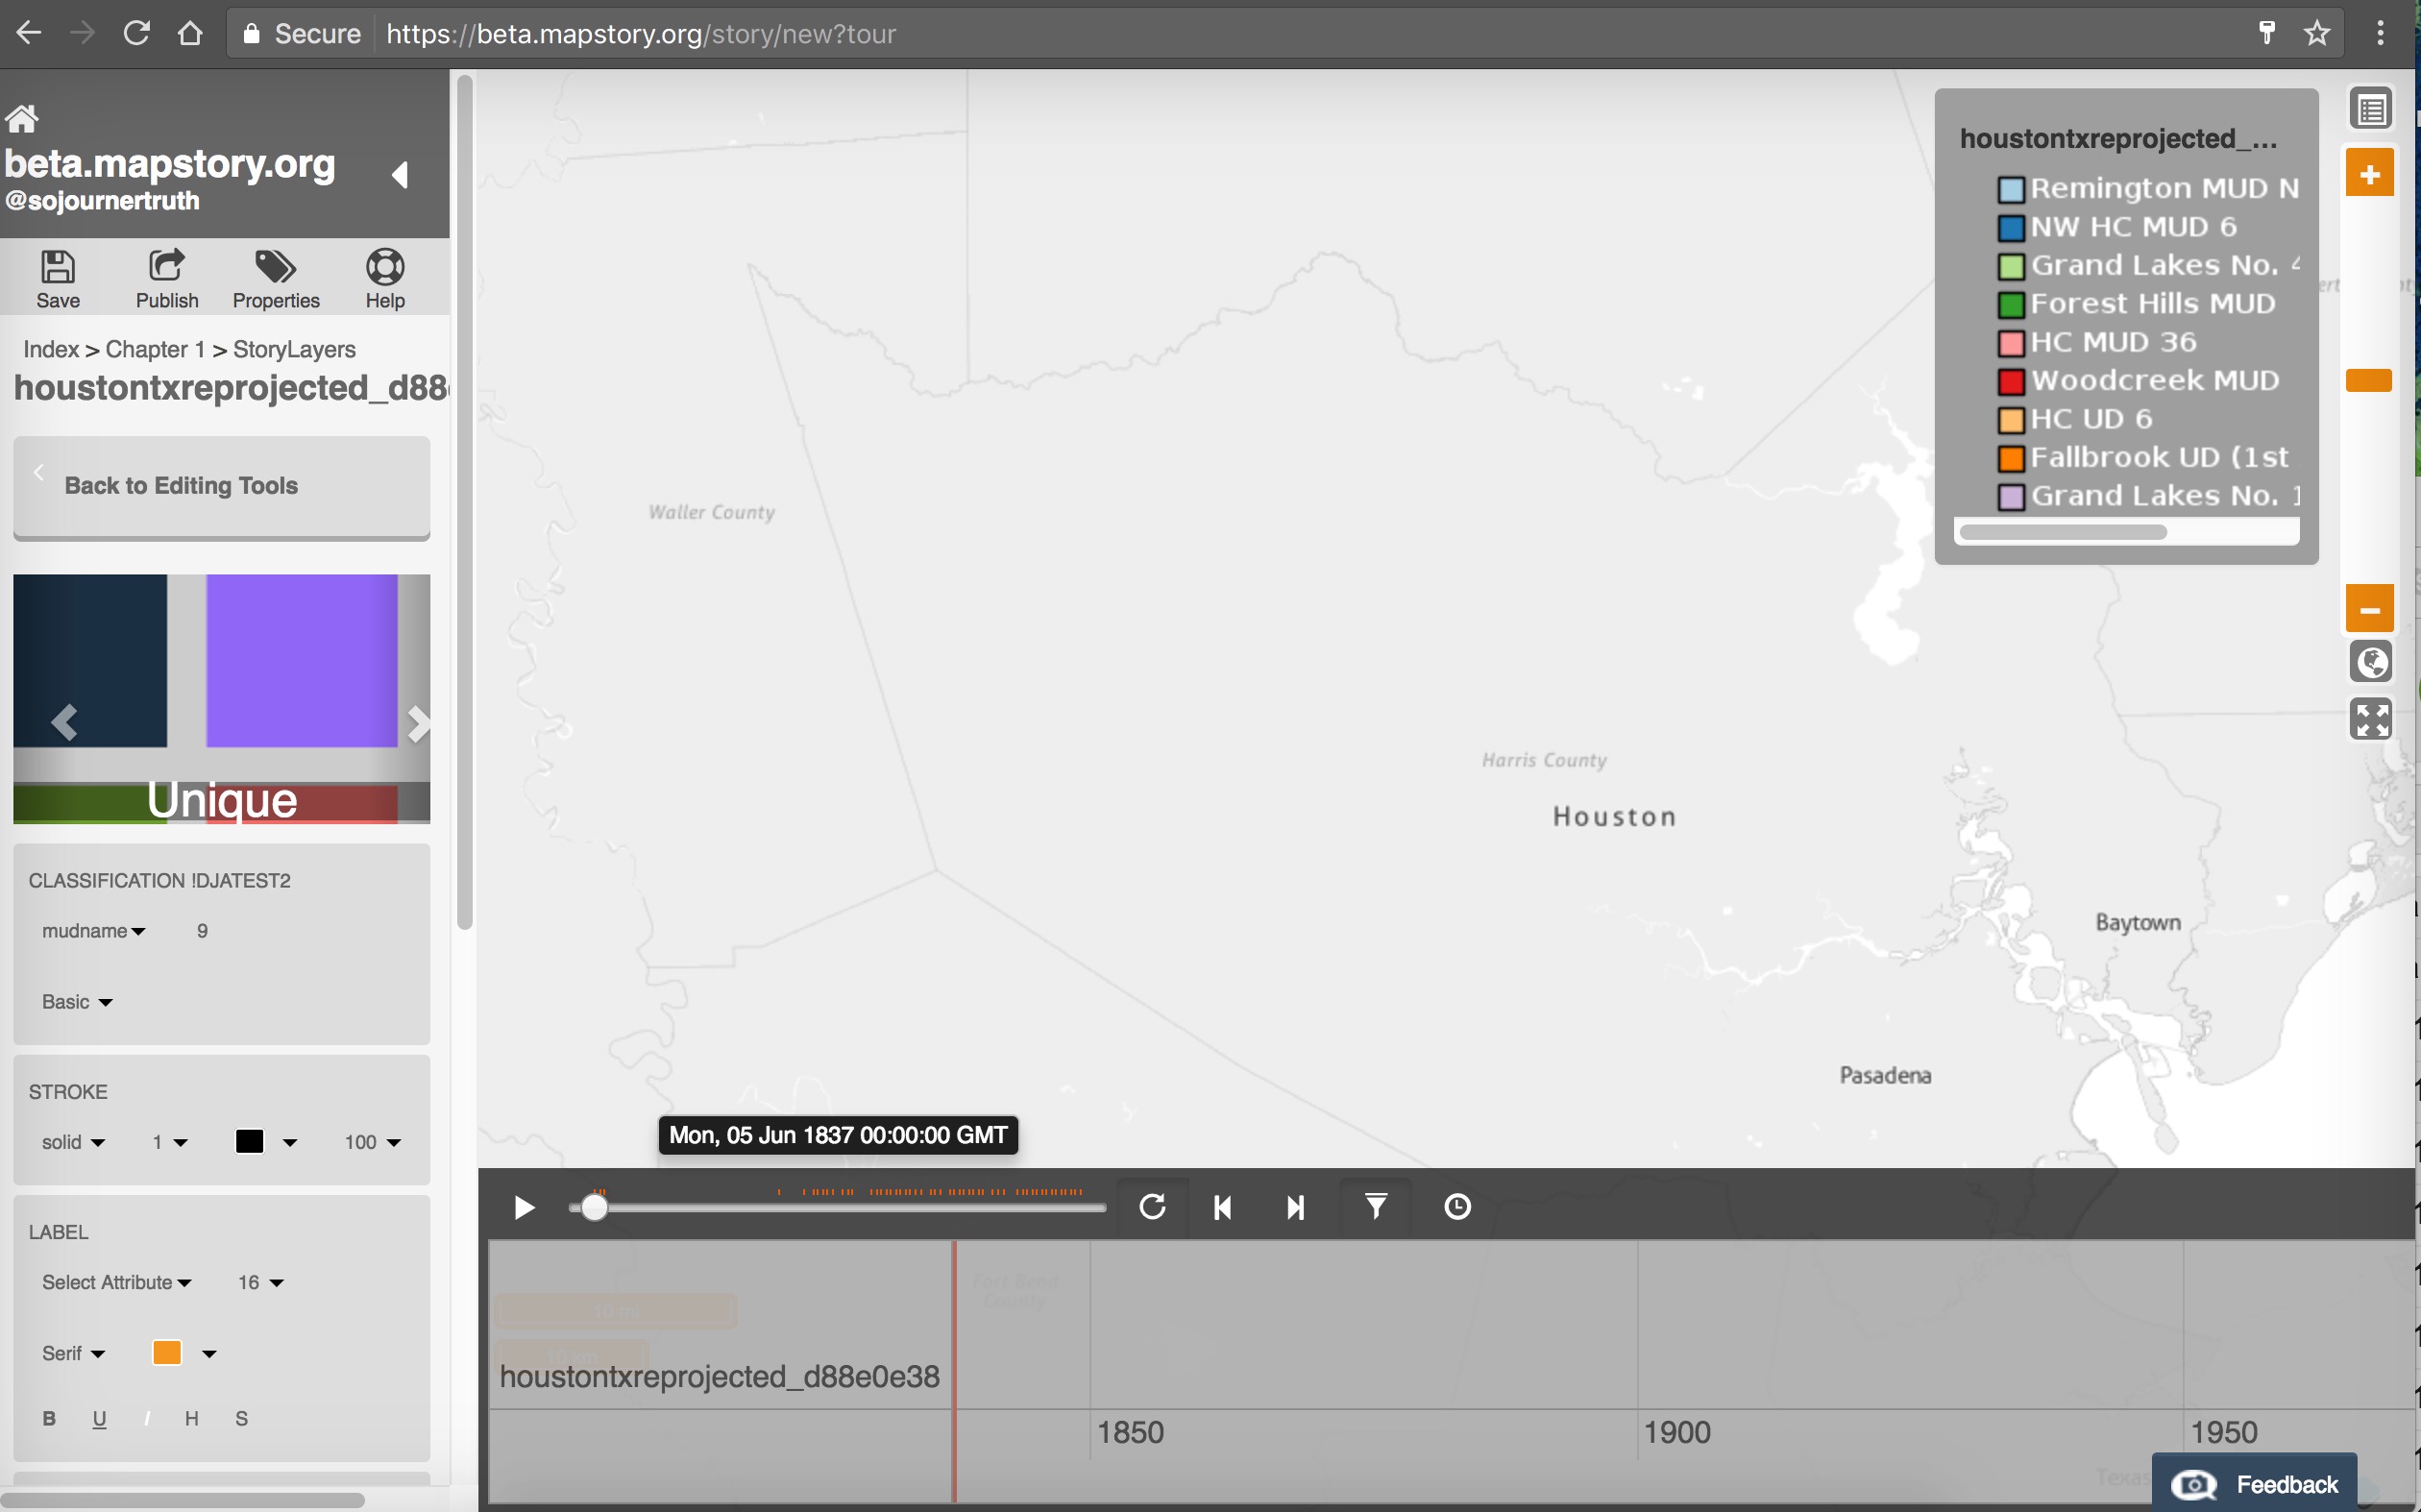Click the Feedback button
Image resolution: width=2421 pixels, height=1512 pixels.
[x=2256, y=1482]
